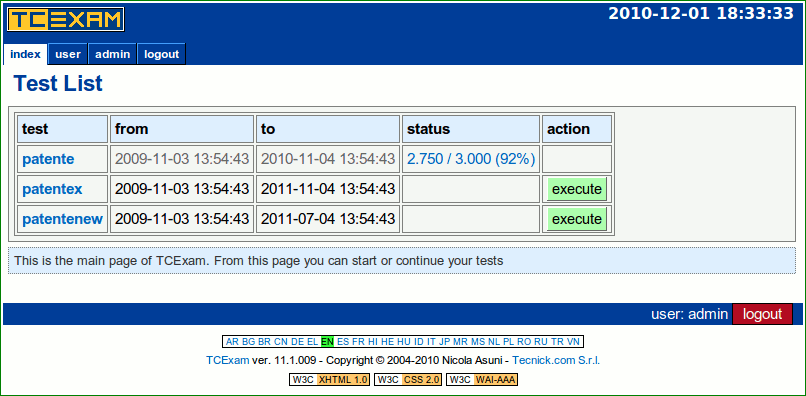806x396 pixels.
Task: Click the Test List heading
Action: point(58,84)
